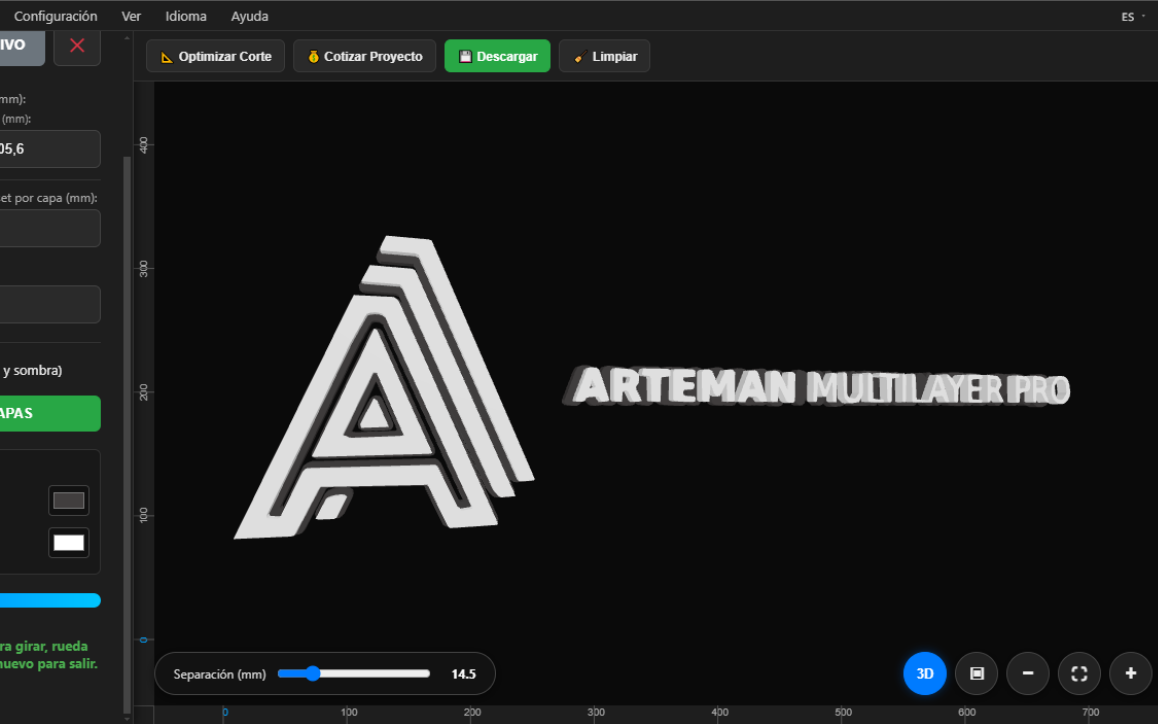The image size is (1158, 724).
Task: Click the blue progress bar
Action: (x=49, y=601)
